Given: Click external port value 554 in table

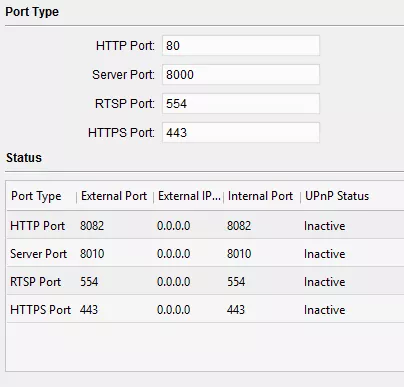Looking at the screenshot, I should pyautogui.click(x=89, y=282).
